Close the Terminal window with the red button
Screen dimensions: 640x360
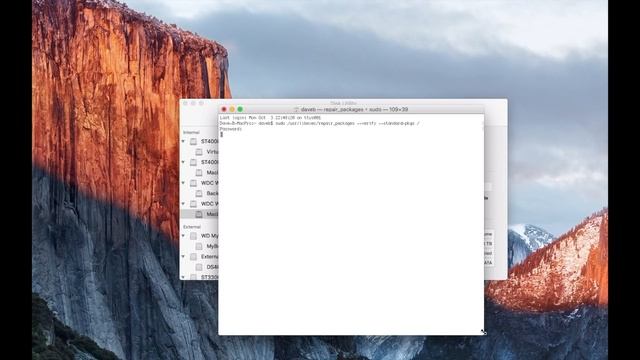click(x=224, y=109)
